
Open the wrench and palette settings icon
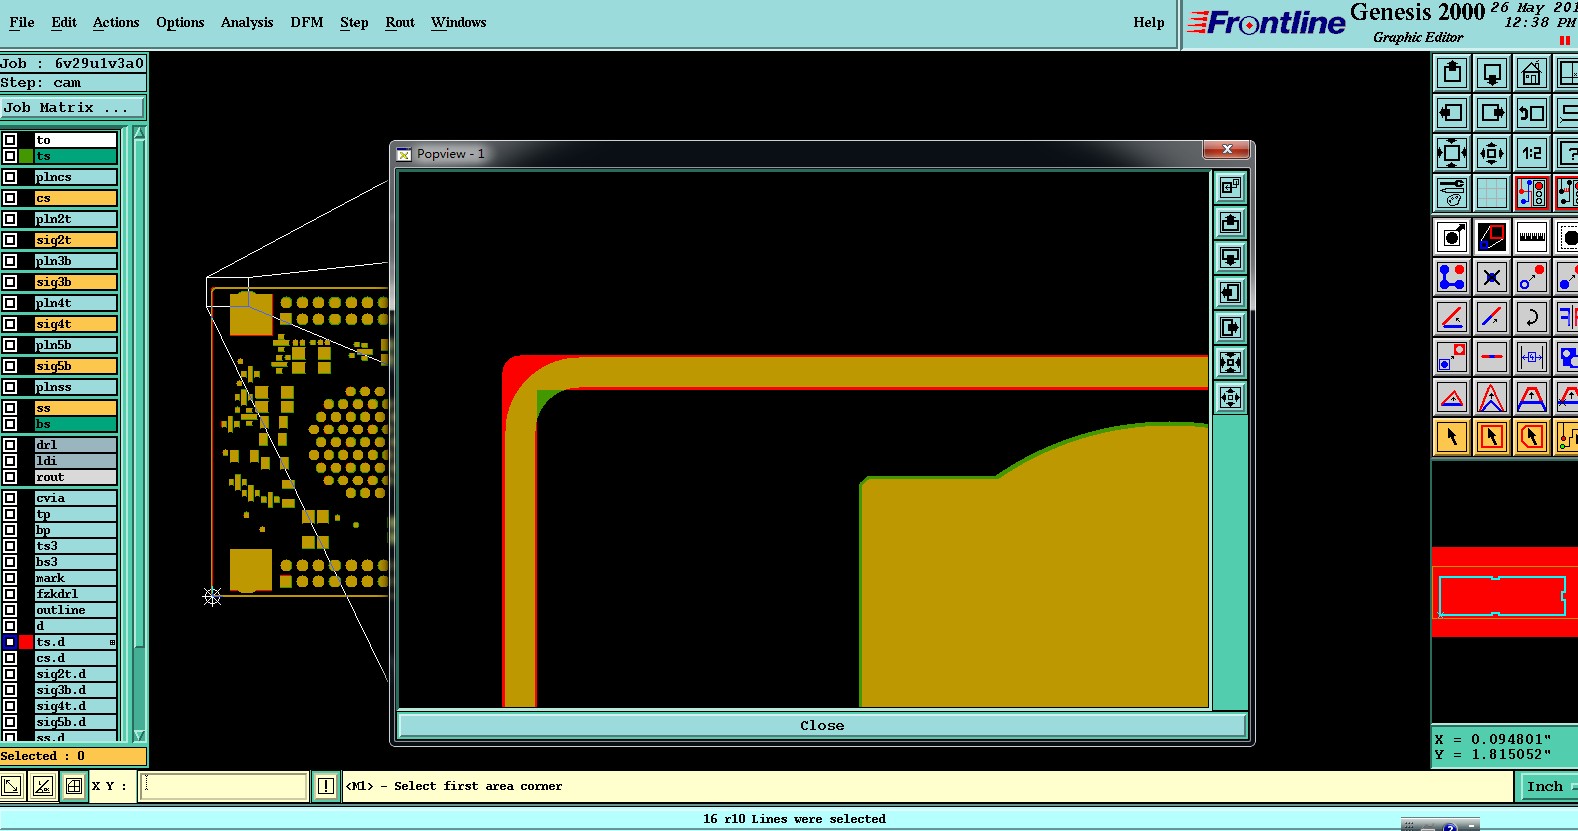(x=1452, y=192)
